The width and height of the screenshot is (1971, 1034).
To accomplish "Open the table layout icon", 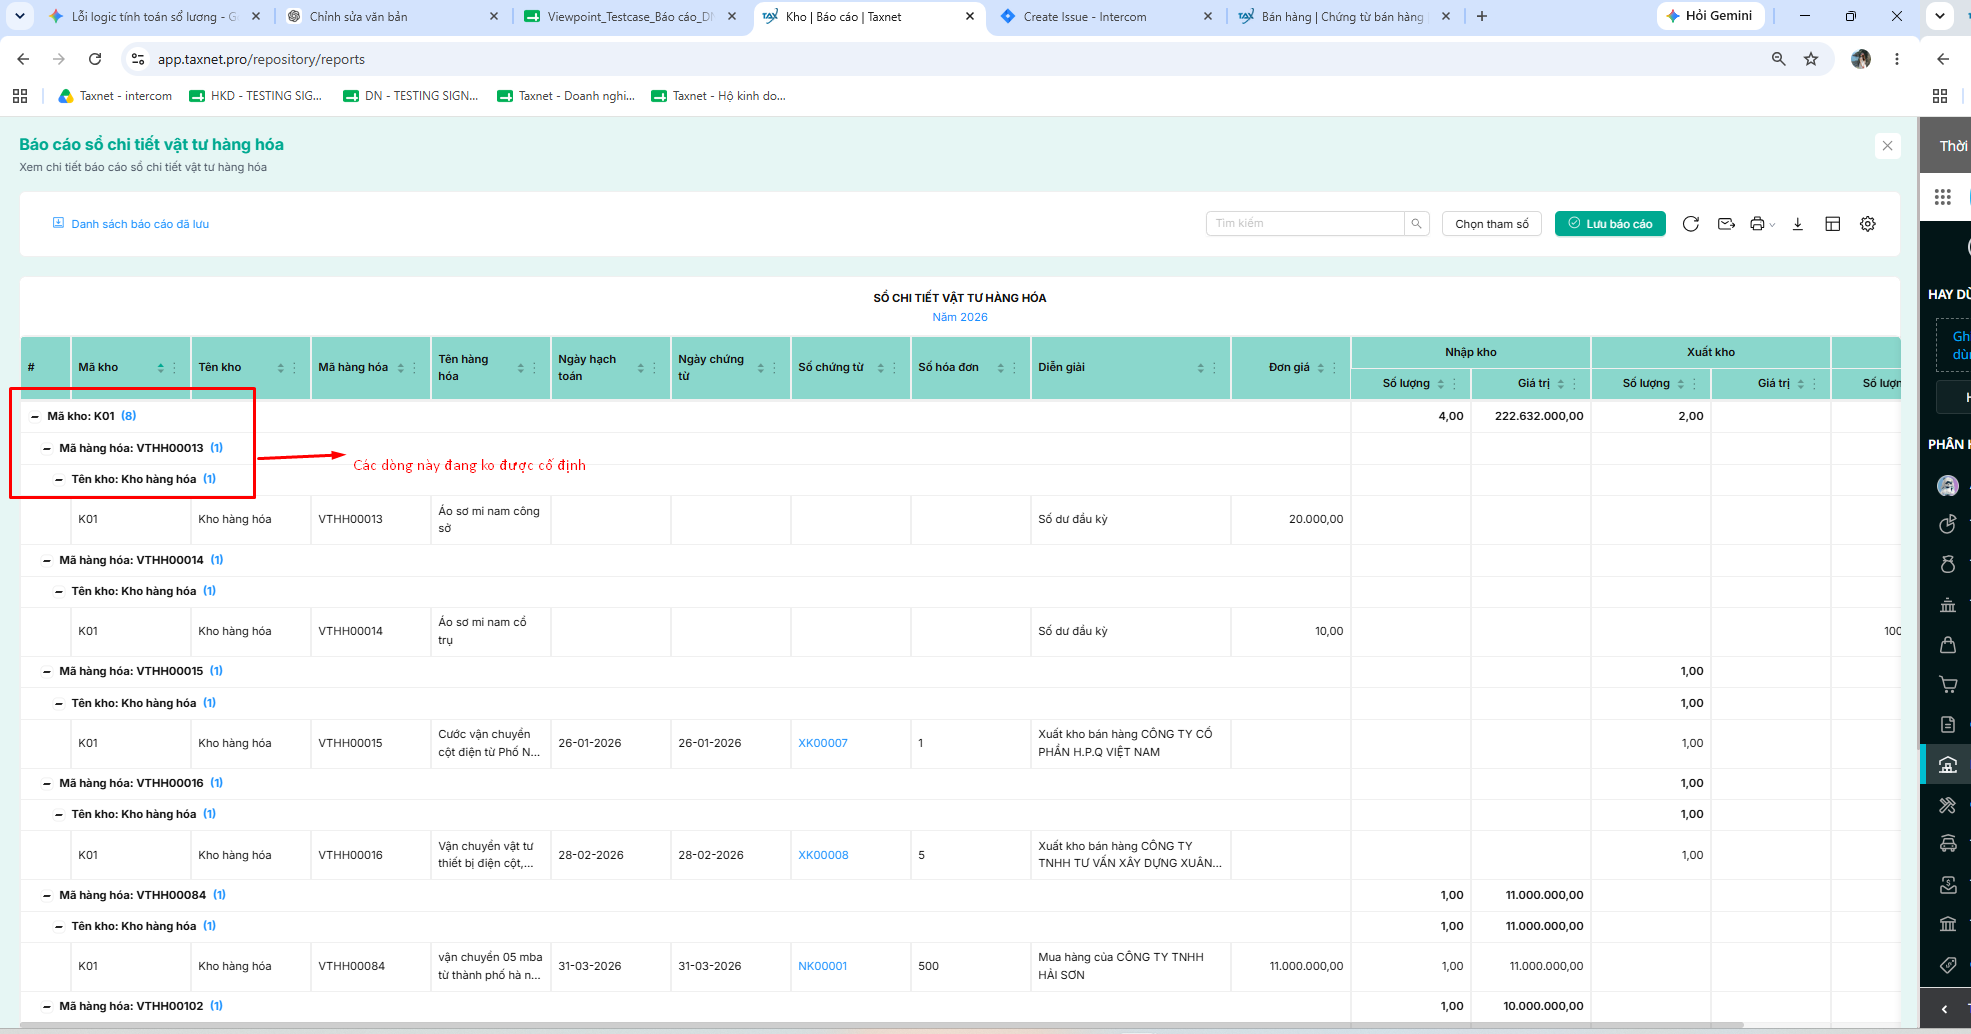I will 1832,224.
